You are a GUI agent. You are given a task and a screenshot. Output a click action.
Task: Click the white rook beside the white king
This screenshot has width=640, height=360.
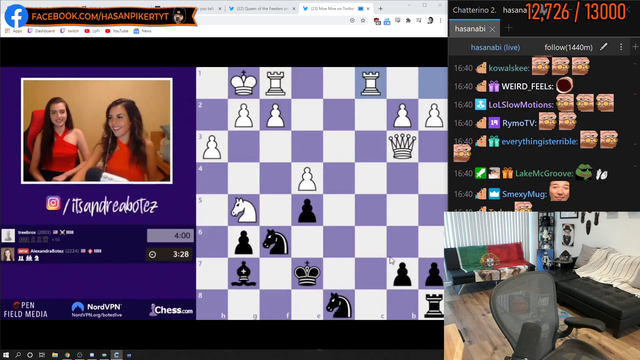tap(276, 83)
